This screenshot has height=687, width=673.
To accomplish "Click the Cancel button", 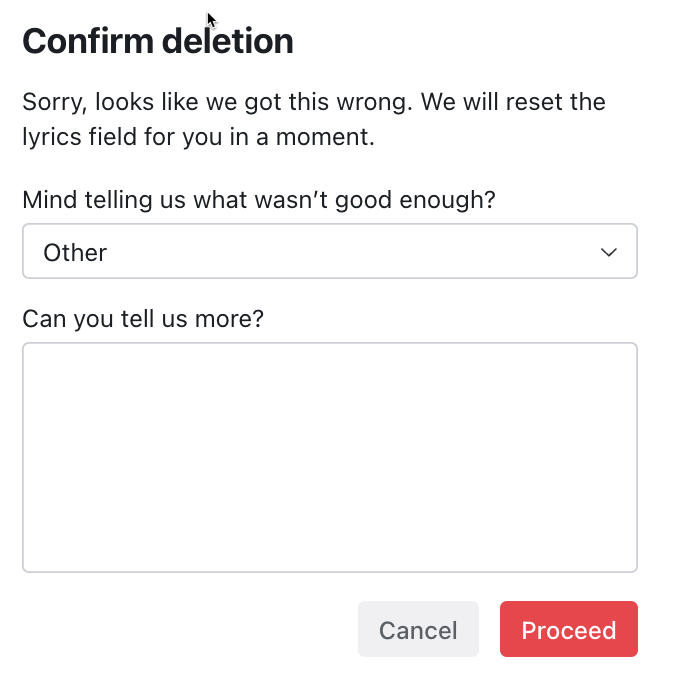I will (418, 630).
